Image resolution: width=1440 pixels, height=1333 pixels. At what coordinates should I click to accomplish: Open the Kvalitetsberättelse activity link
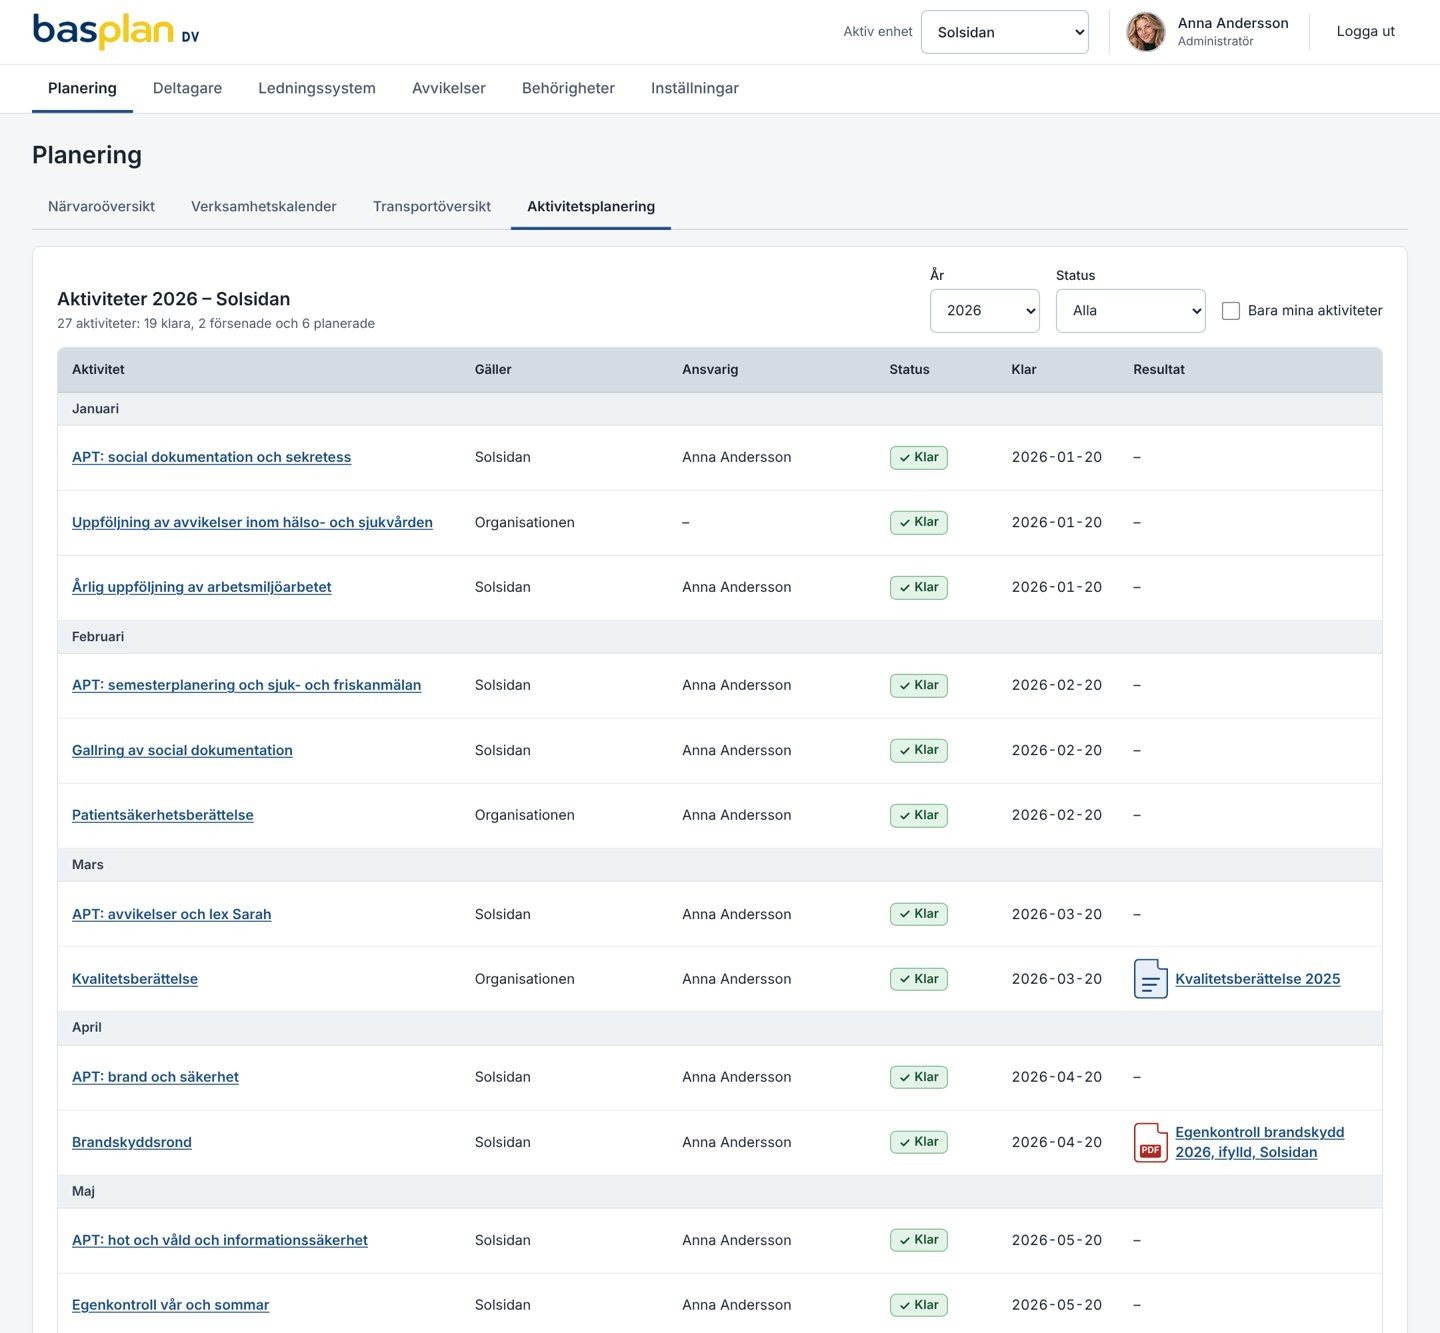135,979
